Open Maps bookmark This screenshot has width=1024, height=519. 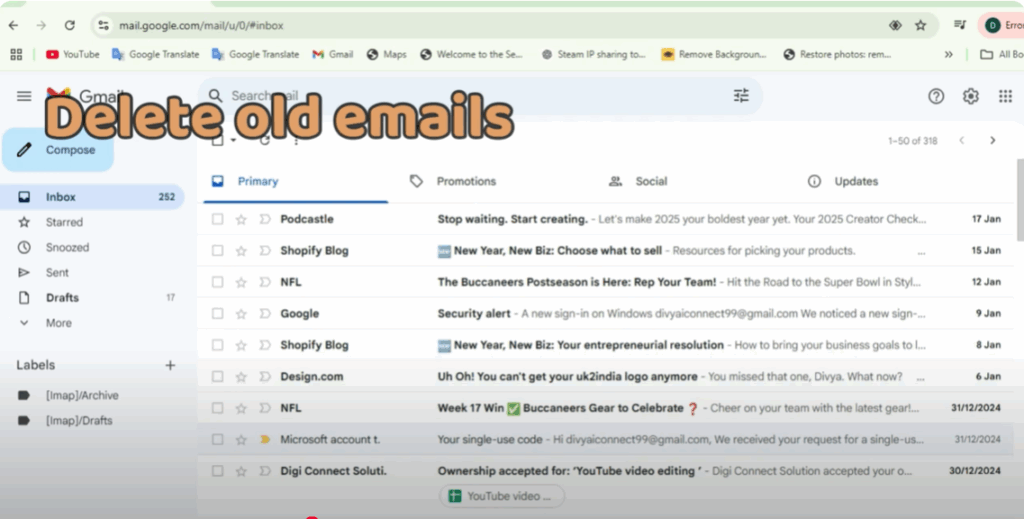coord(387,54)
